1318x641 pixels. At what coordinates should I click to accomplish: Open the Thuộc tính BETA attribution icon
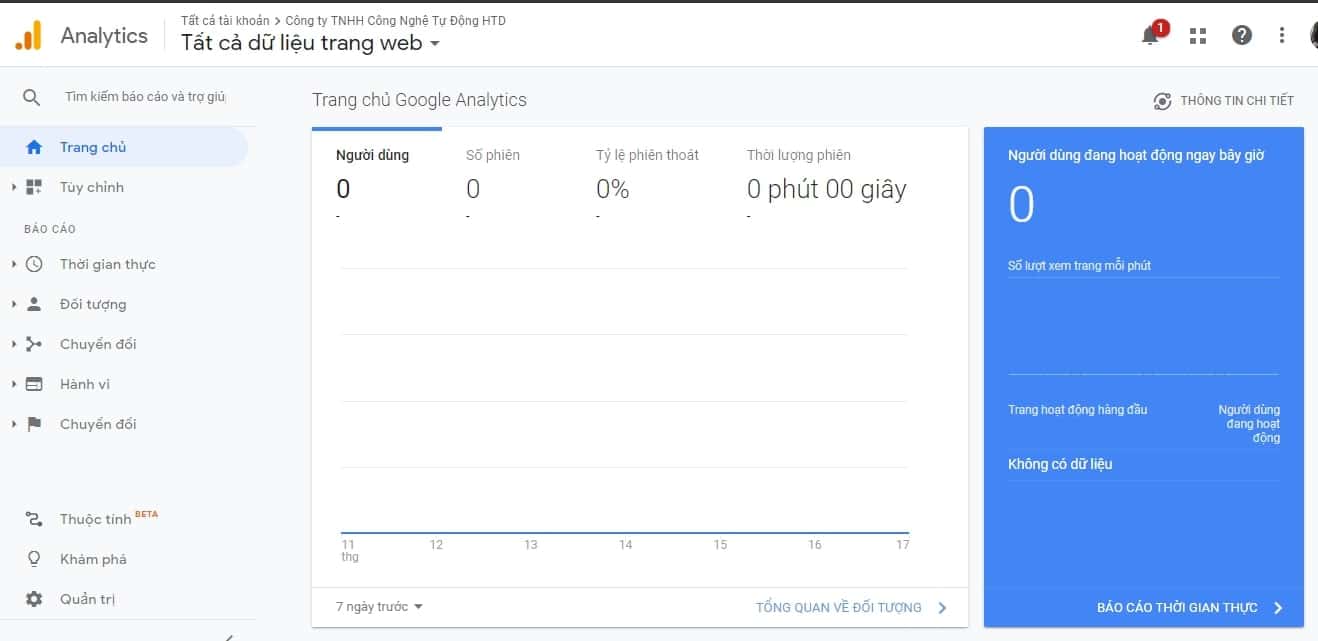(x=32, y=518)
